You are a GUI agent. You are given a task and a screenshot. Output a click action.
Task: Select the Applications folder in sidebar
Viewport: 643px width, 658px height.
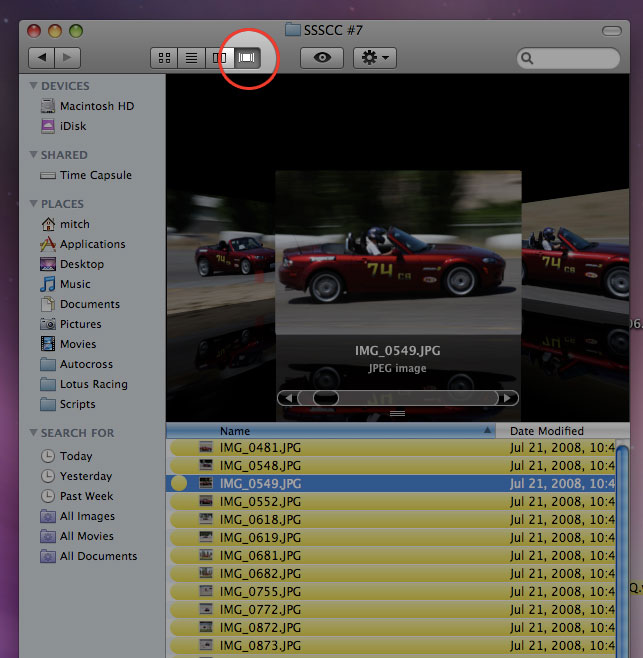[x=92, y=244]
